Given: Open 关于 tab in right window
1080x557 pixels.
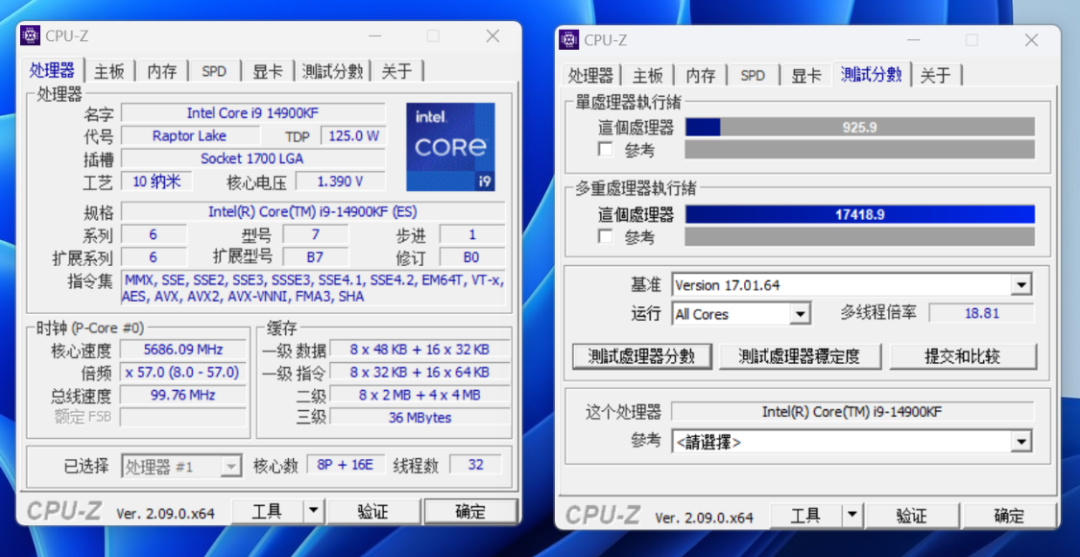Looking at the screenshot, I should (x=935, y=75).
